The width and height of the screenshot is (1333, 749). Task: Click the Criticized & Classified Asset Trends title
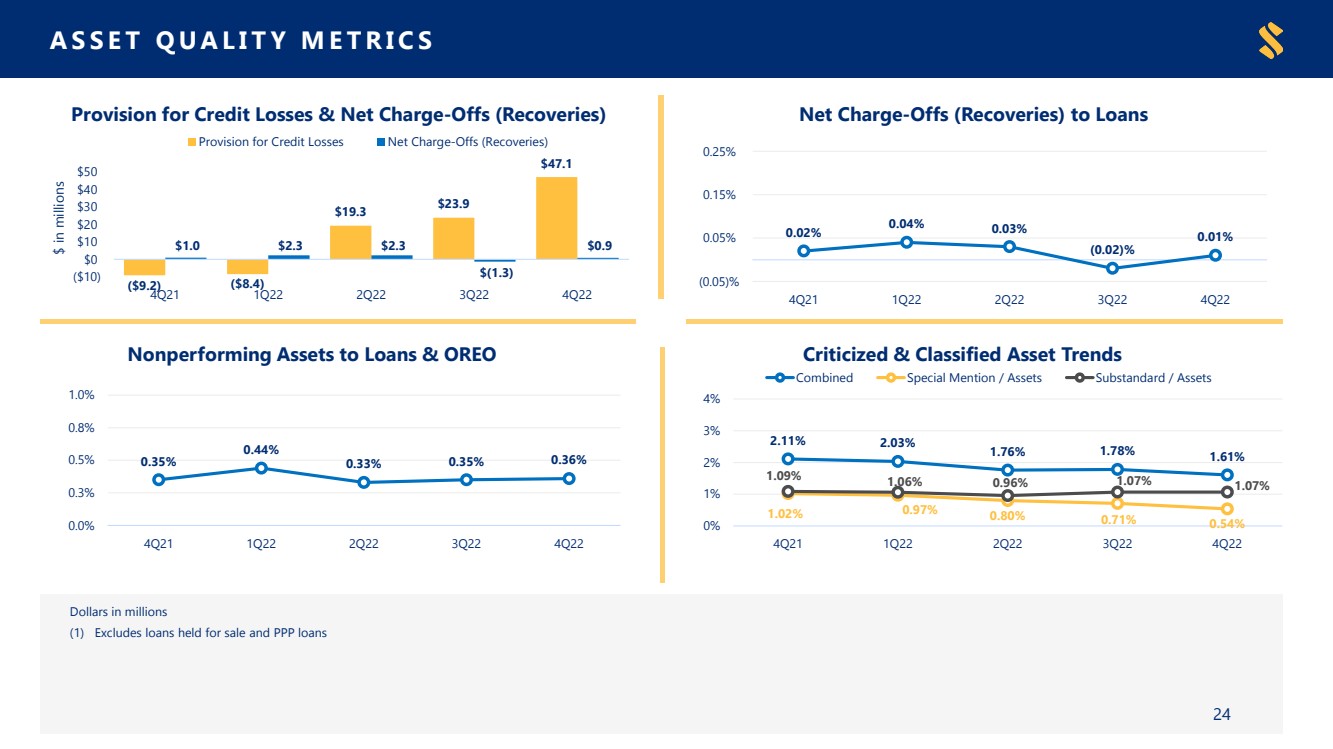click(x=962, y=355)
